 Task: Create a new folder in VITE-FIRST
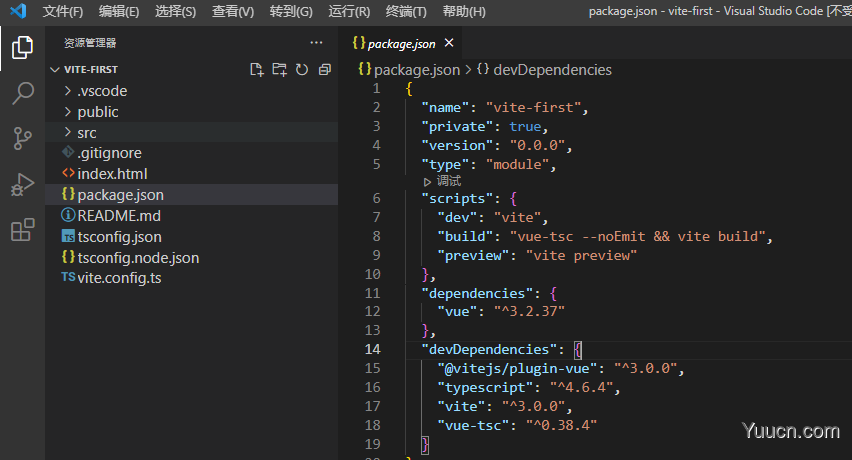coord(279,70)
